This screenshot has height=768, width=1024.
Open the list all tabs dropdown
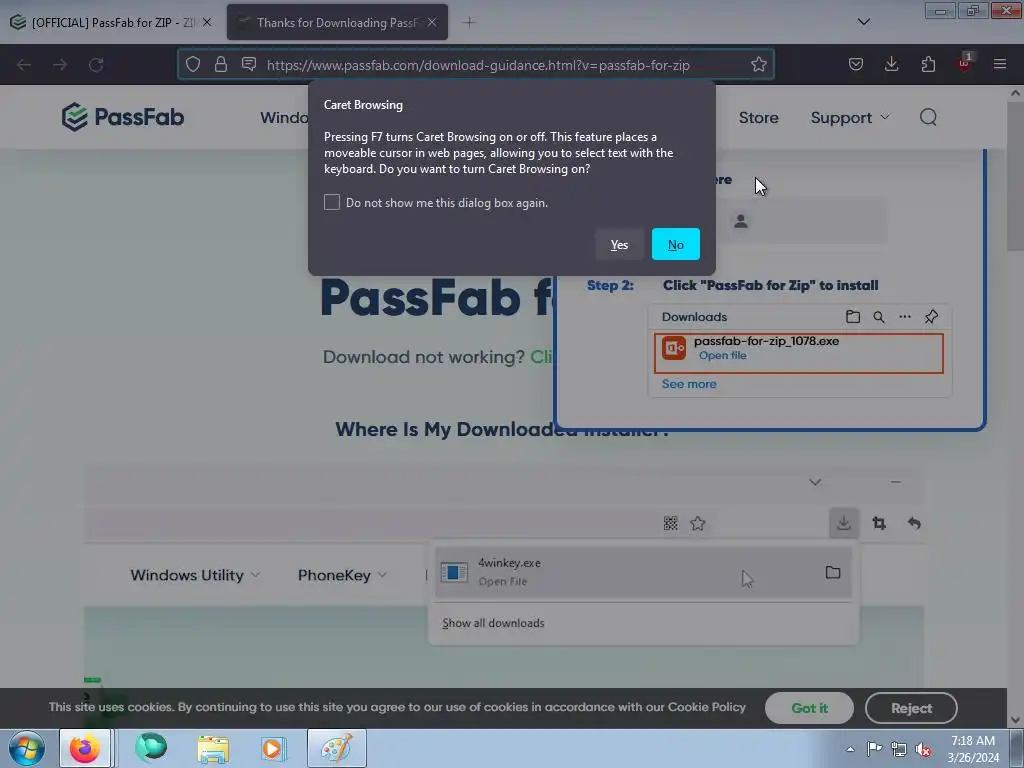[863, 22]
